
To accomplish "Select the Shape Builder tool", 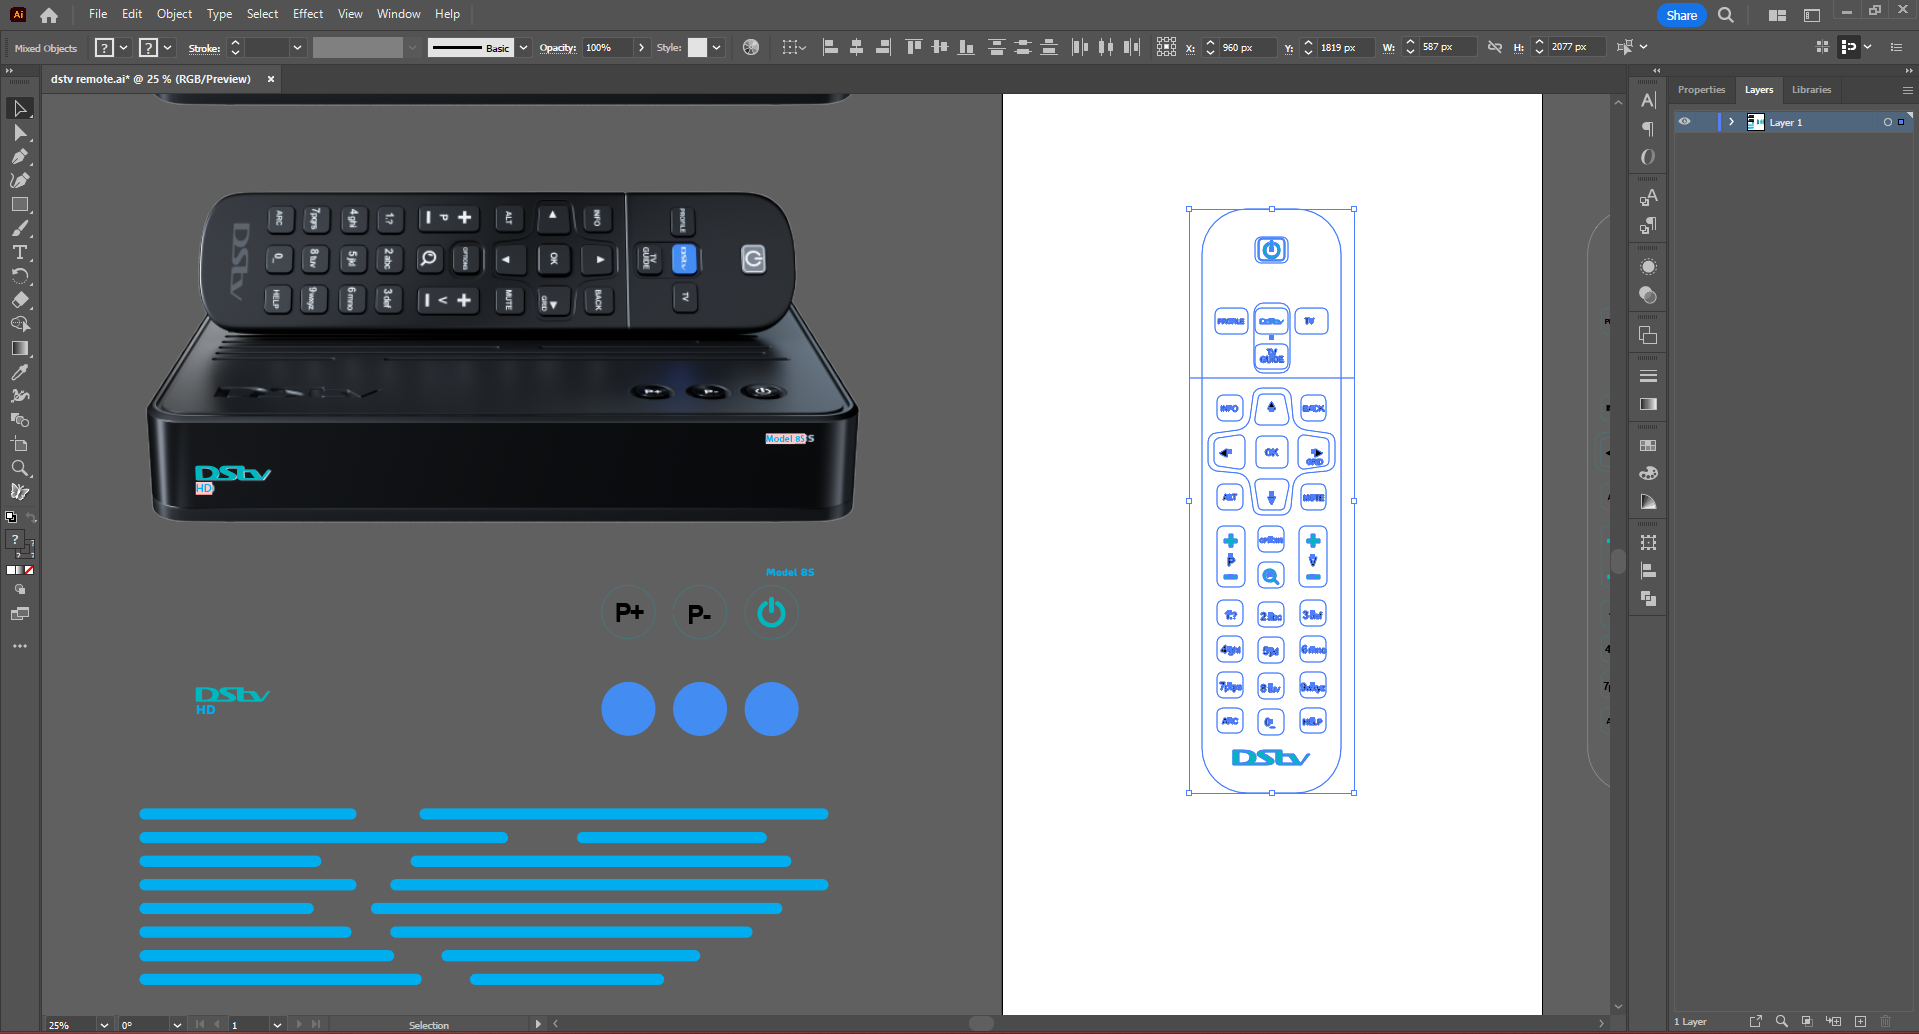I will (x=20, y=324).
